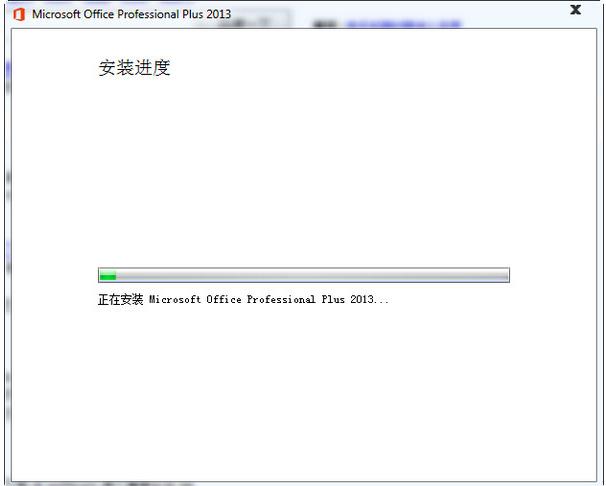
Task: Click the blurred gray button behind the title bar
Action: 255,20
